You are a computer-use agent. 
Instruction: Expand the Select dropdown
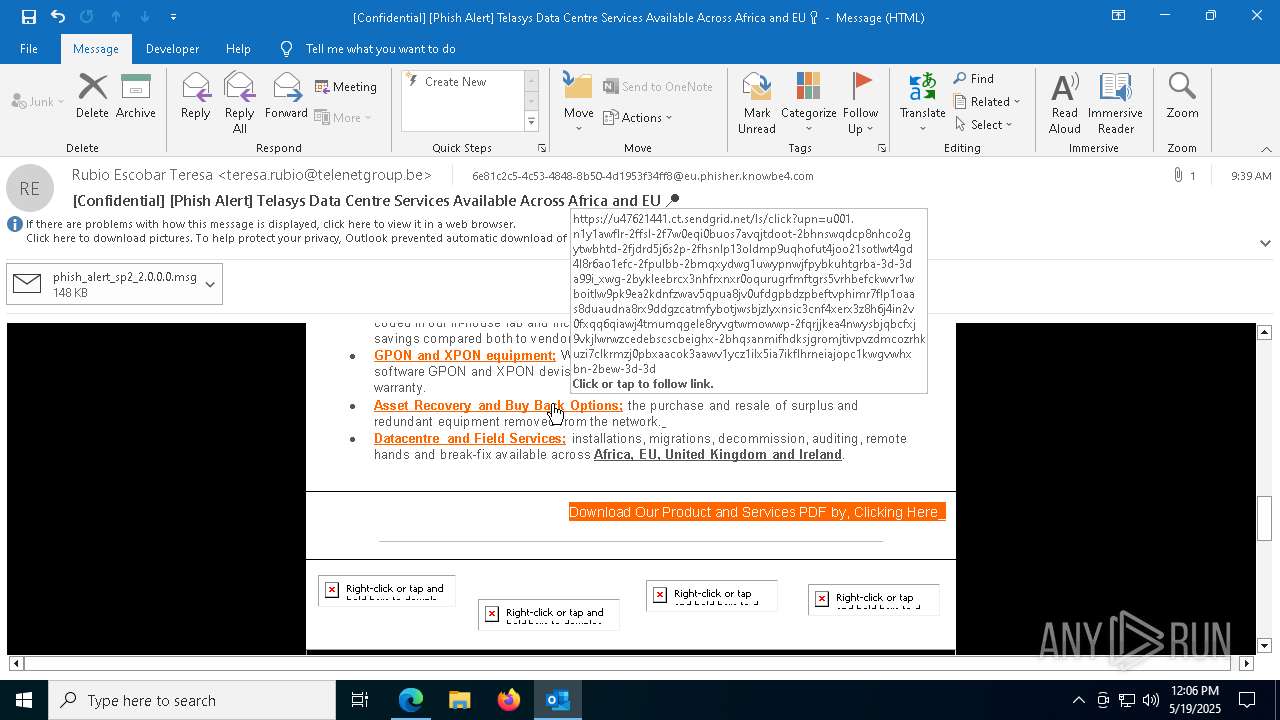click(x=984, y=125)
